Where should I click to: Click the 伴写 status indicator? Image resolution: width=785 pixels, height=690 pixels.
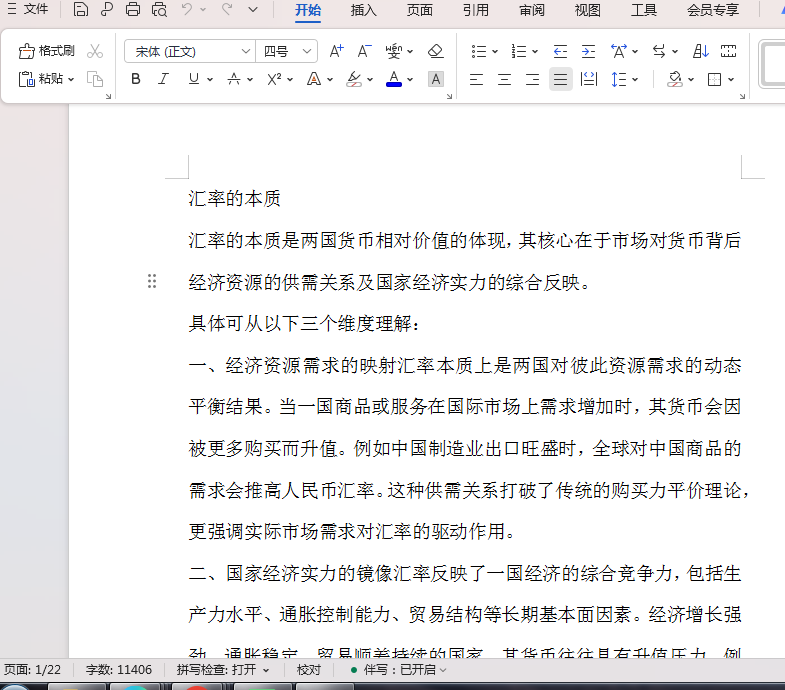(x=399, y=669)
